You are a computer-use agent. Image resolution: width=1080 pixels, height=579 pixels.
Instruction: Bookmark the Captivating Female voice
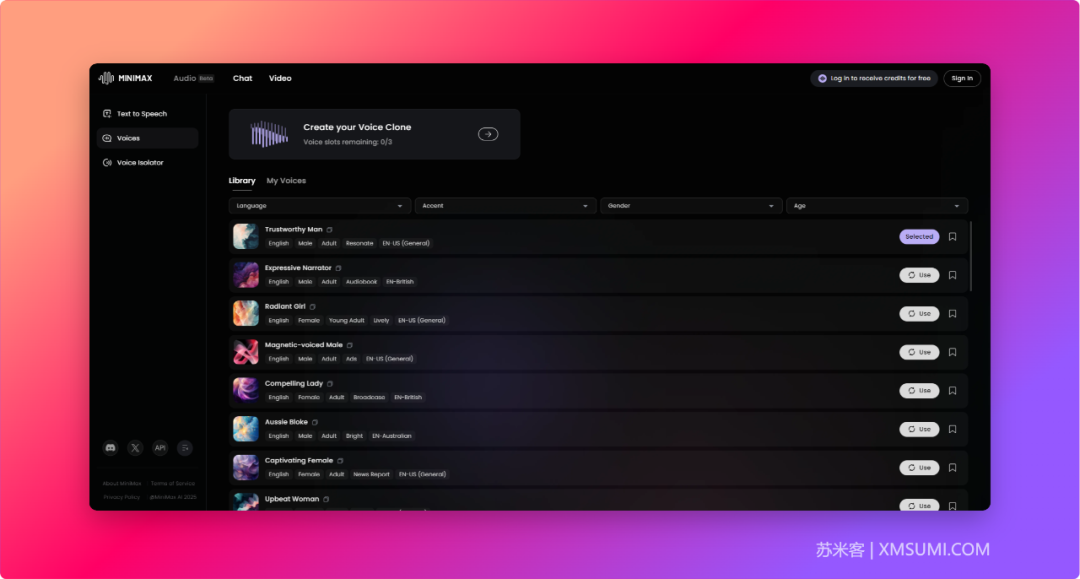pos(953,468)
